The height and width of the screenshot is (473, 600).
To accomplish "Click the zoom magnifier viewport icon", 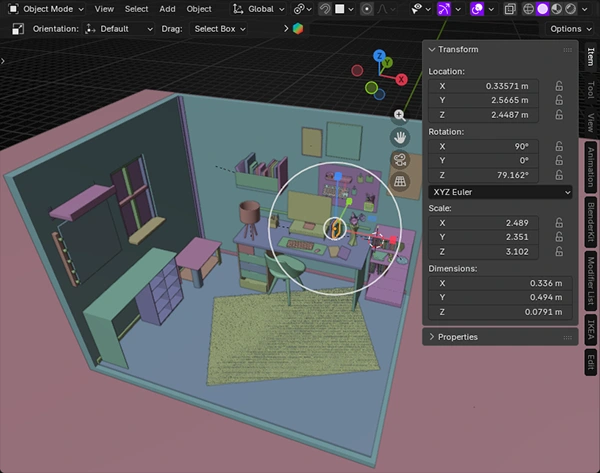I will (399, 115).
